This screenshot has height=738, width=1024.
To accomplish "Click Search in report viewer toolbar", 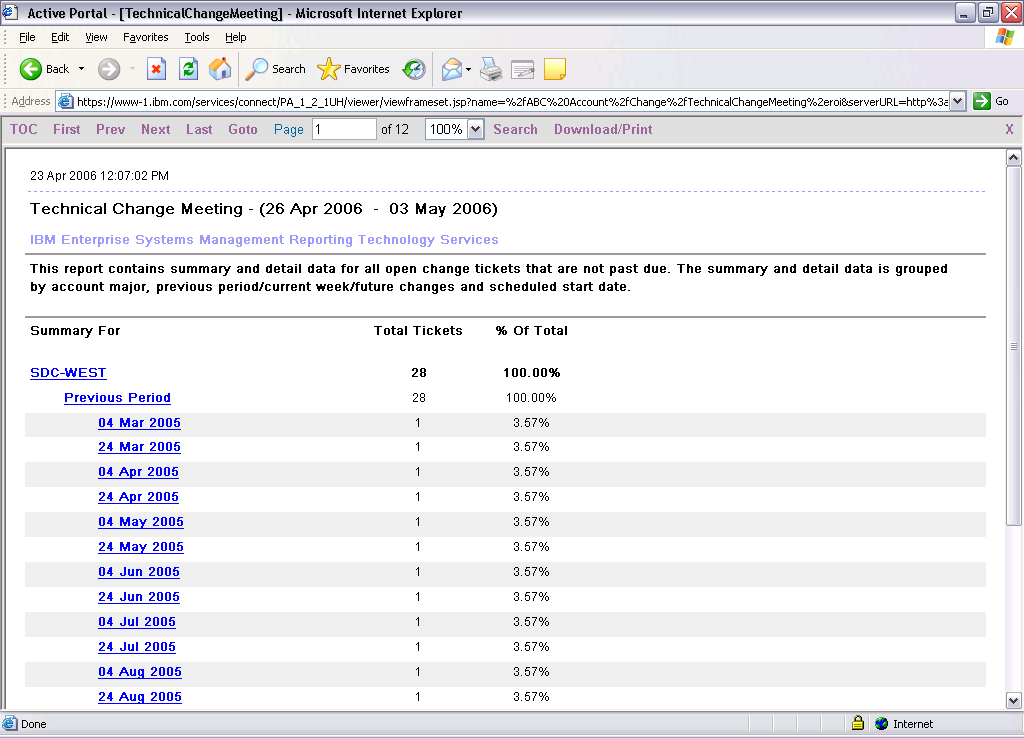I will coord(515,129).
